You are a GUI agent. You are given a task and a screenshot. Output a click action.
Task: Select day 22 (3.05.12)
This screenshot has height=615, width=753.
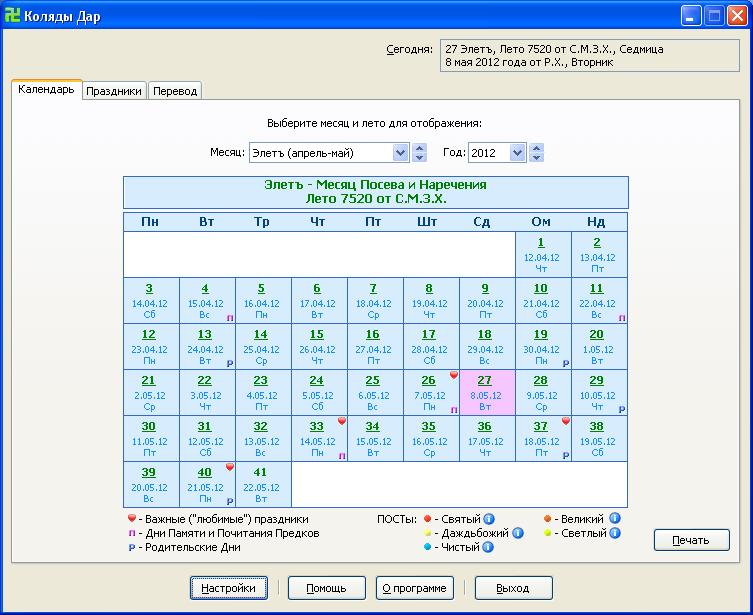pos(207,393)
